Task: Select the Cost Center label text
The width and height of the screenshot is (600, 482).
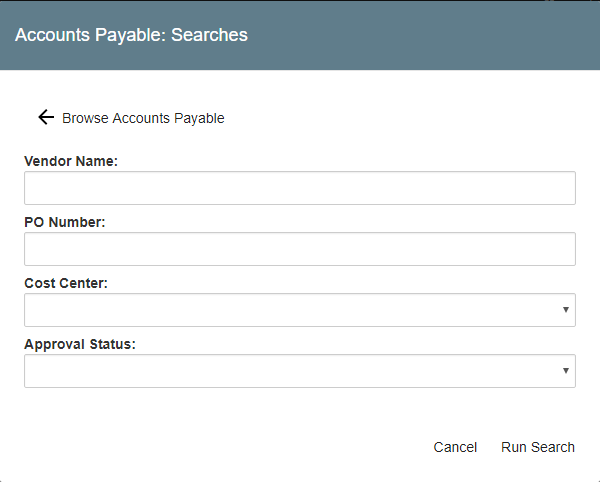Action: point(66,283)
